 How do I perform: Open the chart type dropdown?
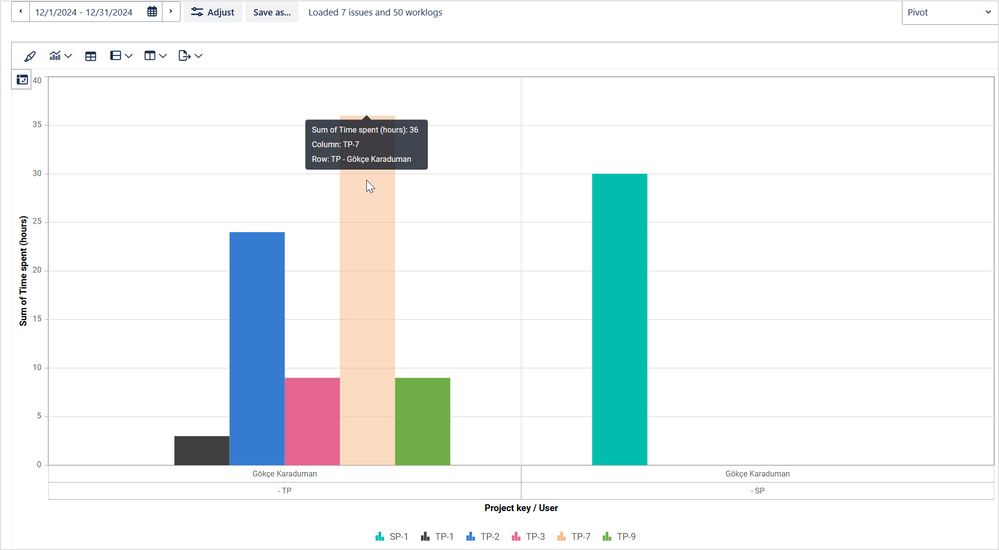coord(61,56)
